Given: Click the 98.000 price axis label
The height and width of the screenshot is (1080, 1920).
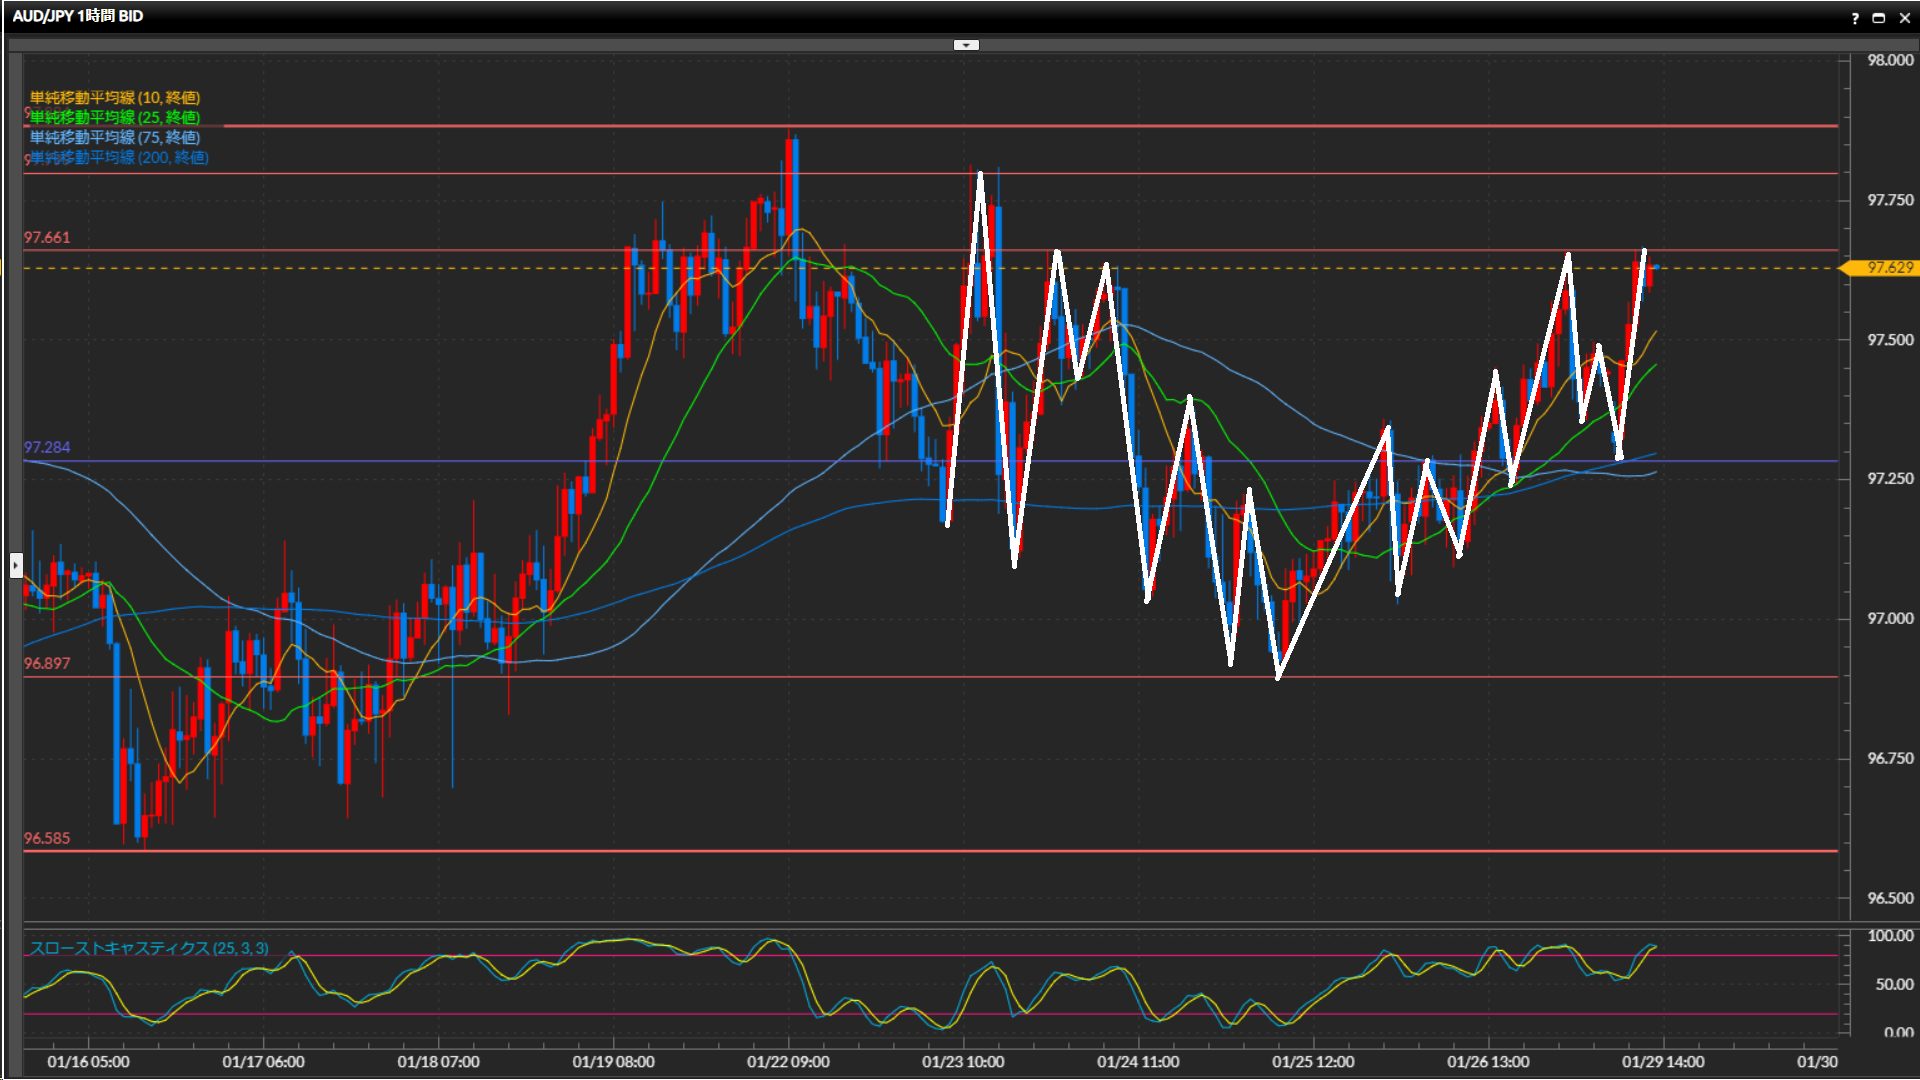Looking at the screenshot, I should (x=1890, y=61).
